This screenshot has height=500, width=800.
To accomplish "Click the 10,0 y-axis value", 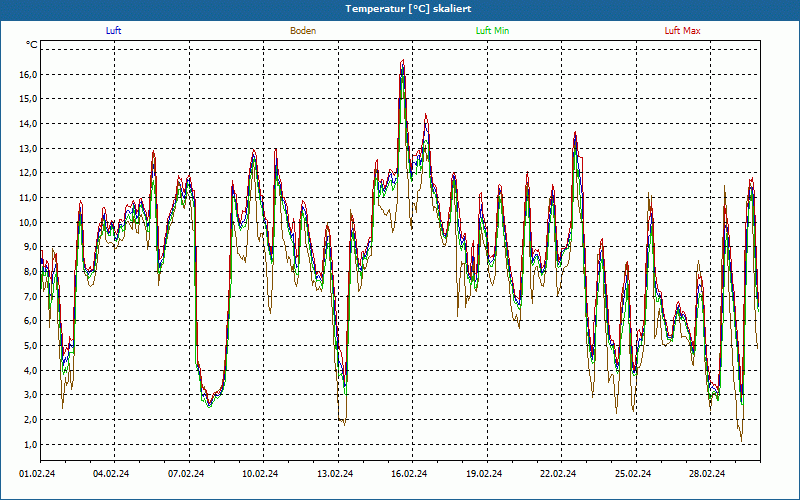I will point(28,222).
